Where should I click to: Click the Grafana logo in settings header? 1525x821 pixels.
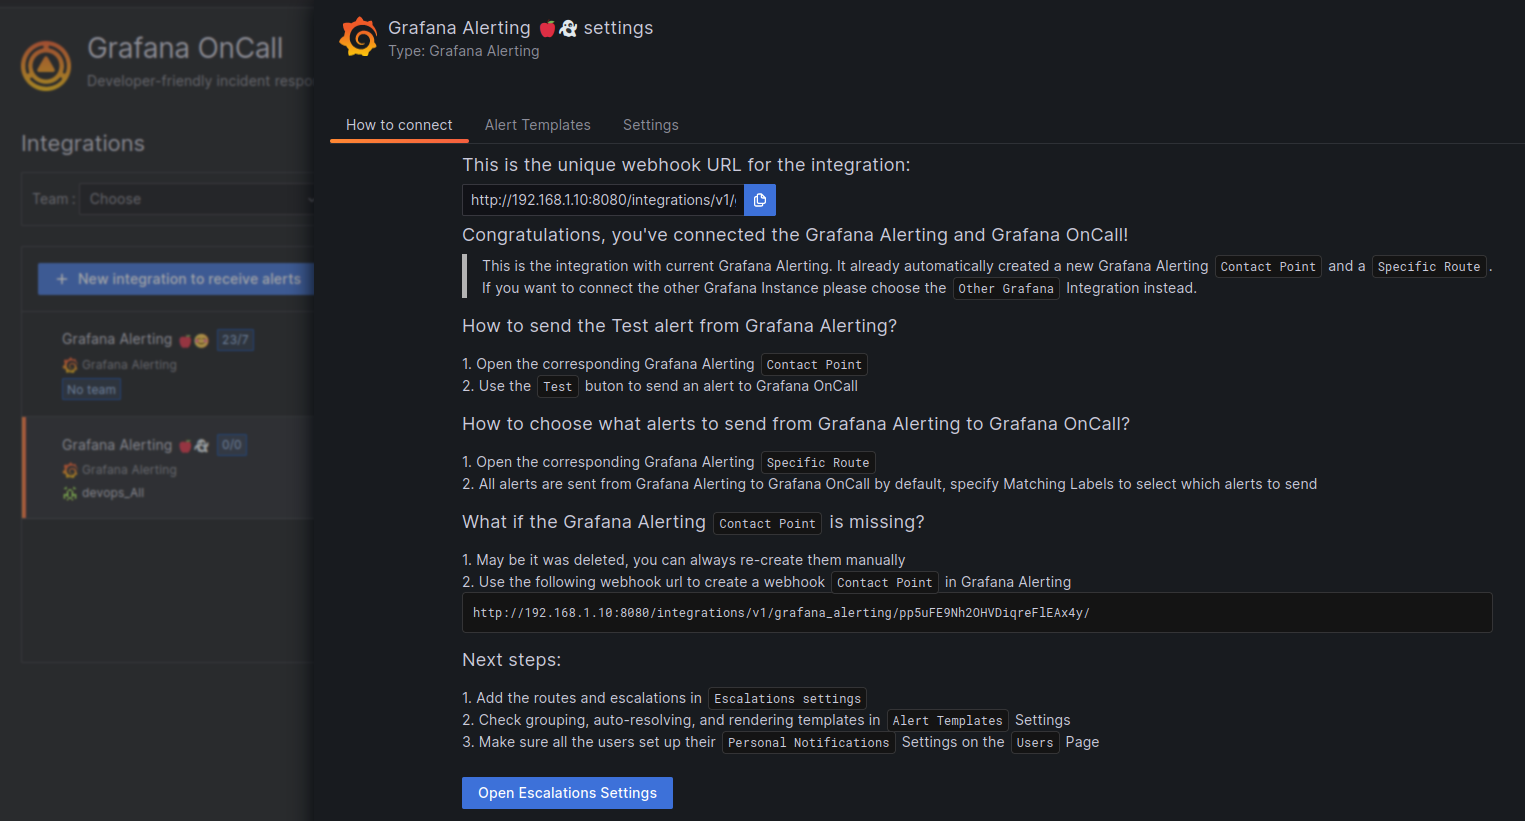[359, 38]
